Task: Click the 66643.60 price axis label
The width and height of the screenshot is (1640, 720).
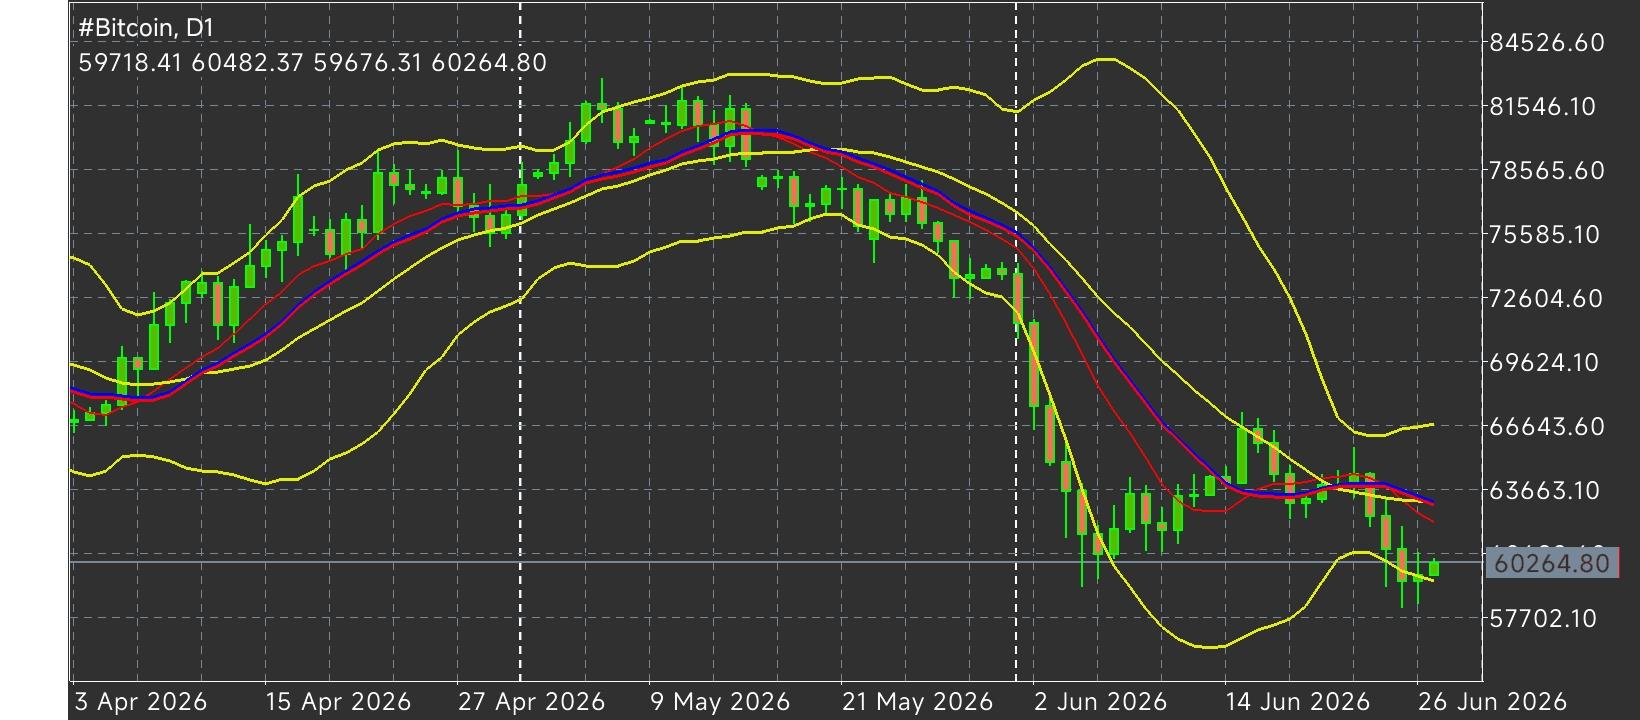Action: point(1547,427)
